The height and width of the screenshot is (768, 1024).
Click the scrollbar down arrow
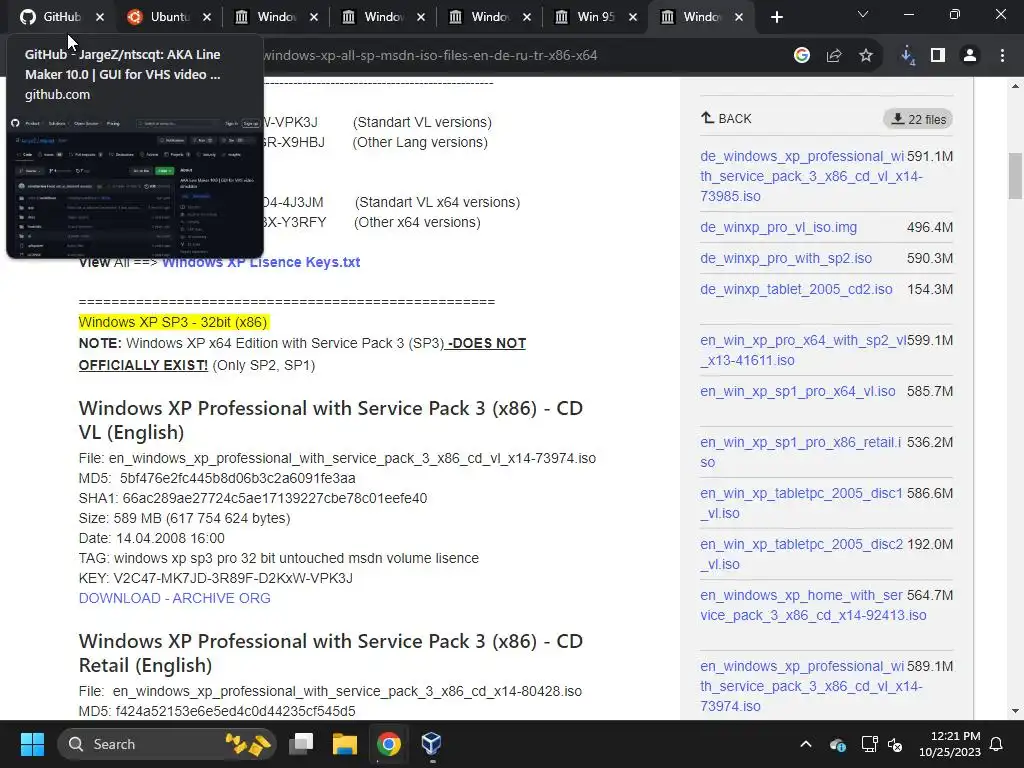(1016, 711)
